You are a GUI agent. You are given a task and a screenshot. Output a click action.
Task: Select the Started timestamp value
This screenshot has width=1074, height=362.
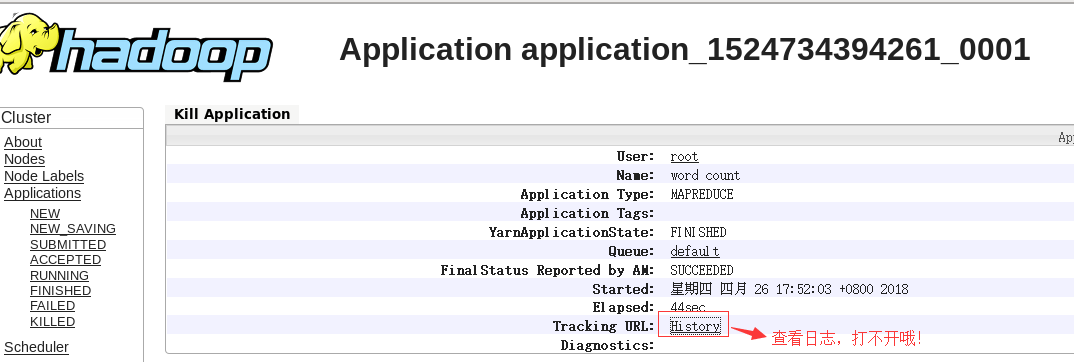(x=789, y=289)
